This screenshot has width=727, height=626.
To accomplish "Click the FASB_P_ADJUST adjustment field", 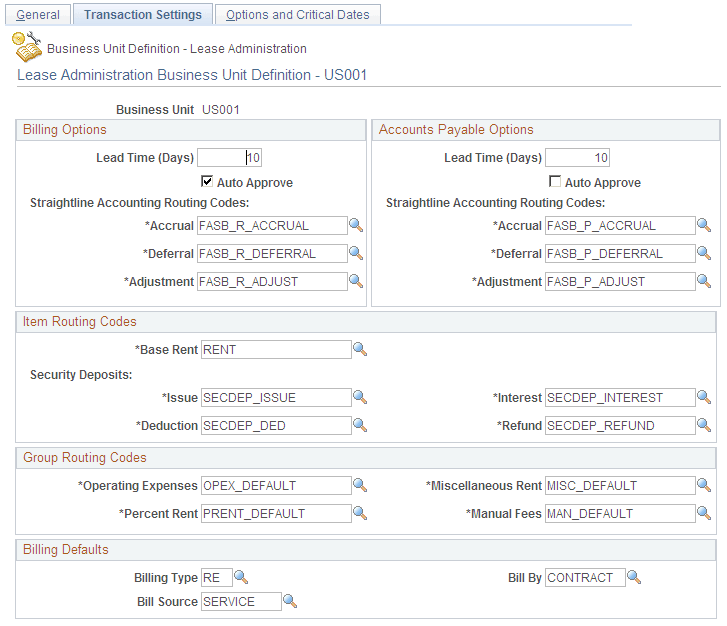I will (x=620, y=281).
